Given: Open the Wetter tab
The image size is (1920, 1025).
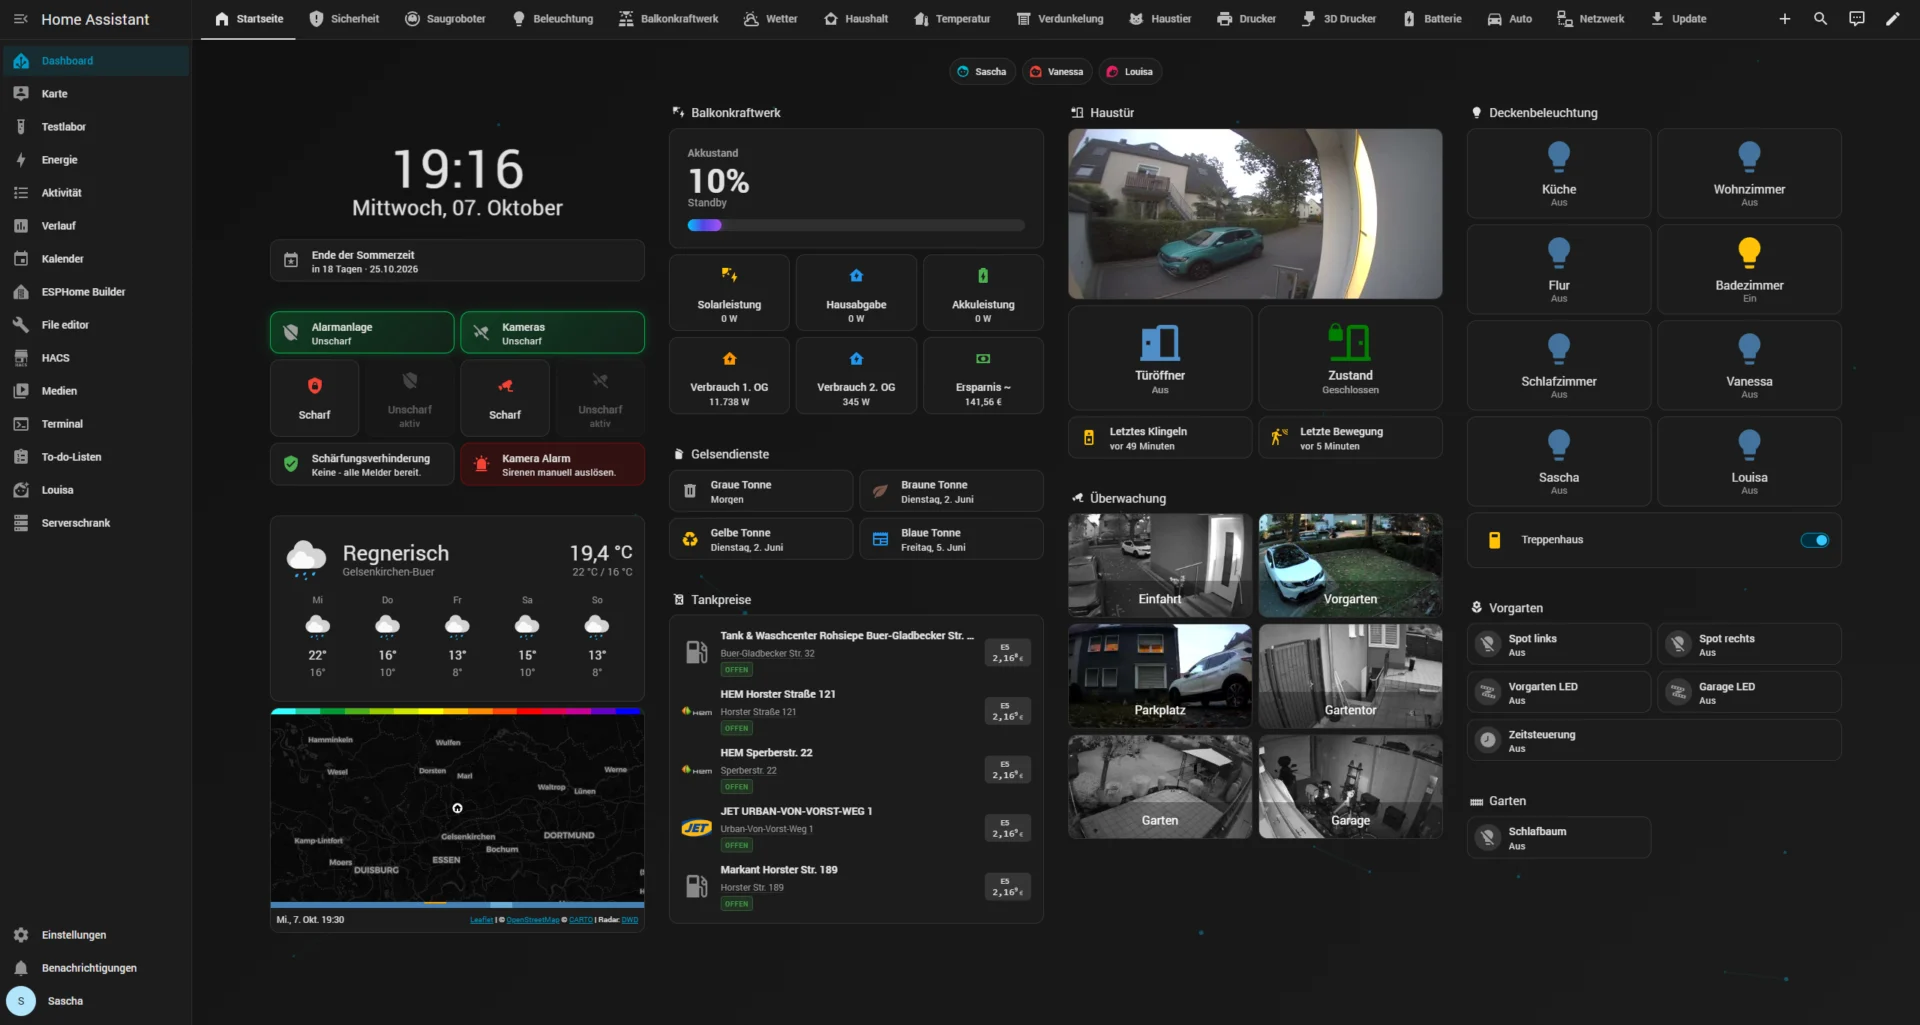Looking at the screenshot, I should tap(770, 19).
